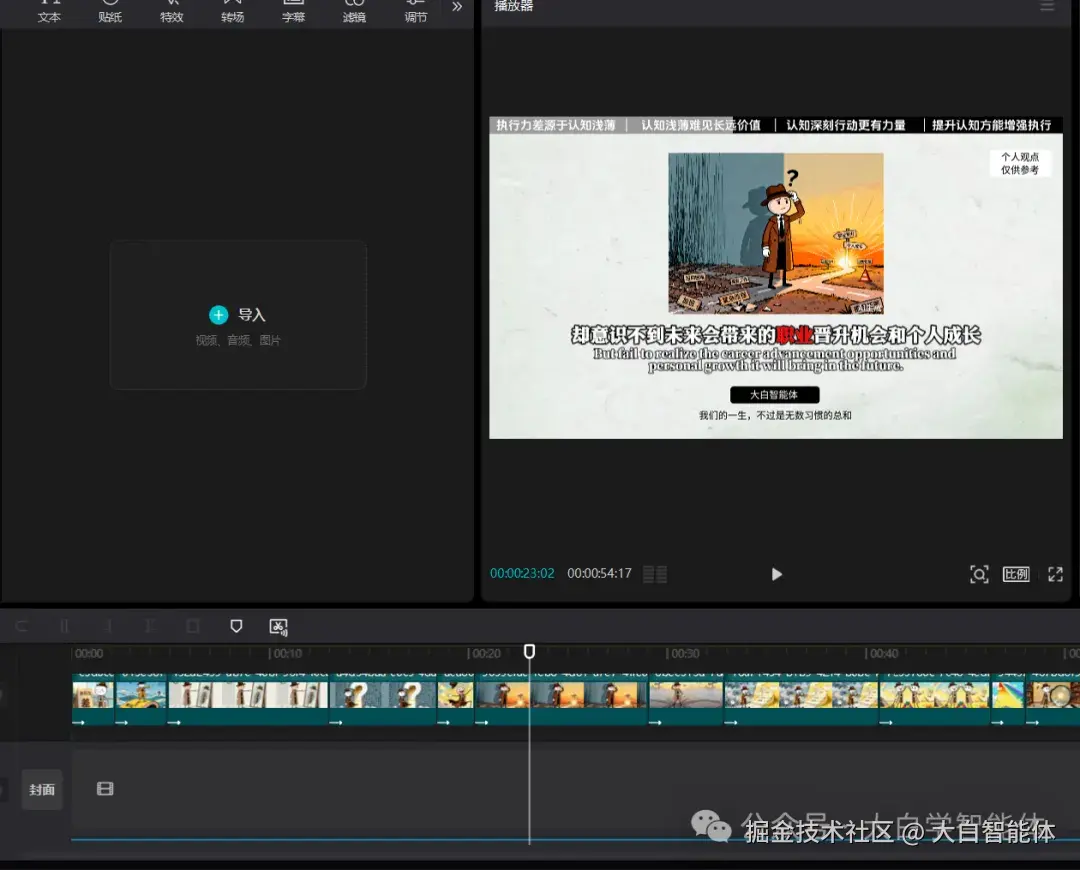The width and height of the screenshot is (1080, 870).
Task: Click the 视频、音频、图片 hint text
Action: click(238, 340)
